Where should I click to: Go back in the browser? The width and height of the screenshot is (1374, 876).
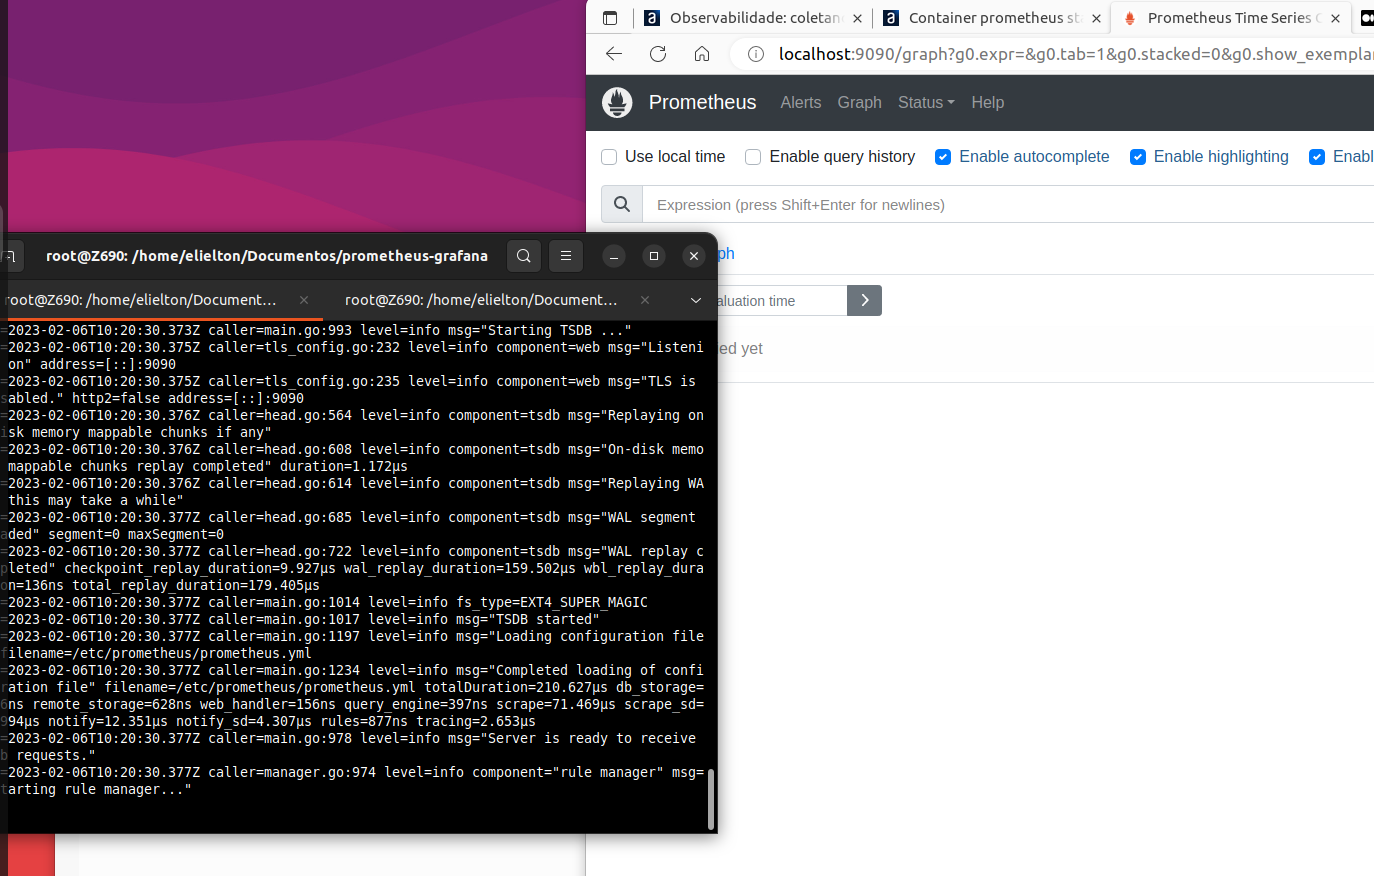point(614,54)
